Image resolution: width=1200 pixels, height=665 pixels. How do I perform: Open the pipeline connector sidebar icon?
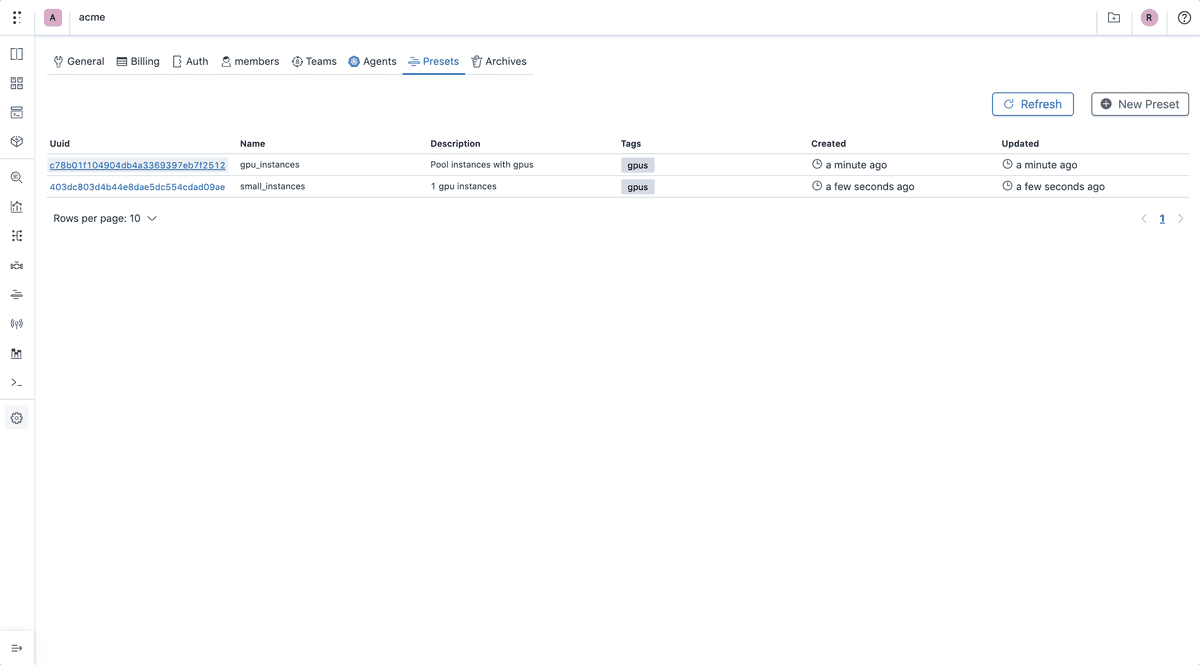click(x=17, y=265)
